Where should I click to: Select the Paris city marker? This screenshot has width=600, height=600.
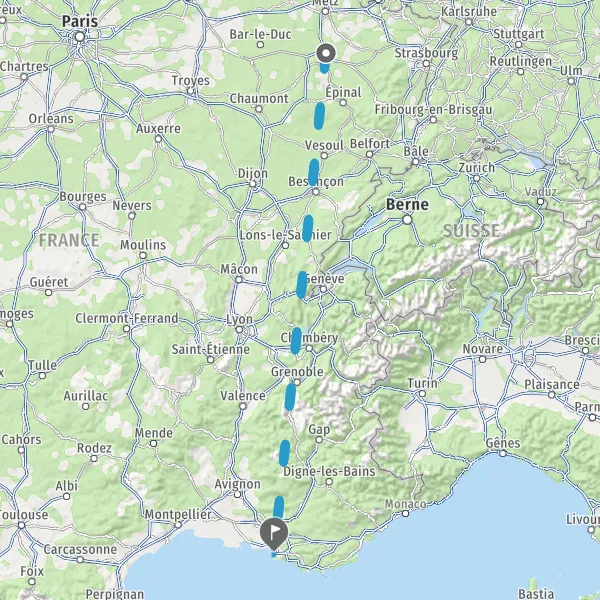click(x=80, y=37)
